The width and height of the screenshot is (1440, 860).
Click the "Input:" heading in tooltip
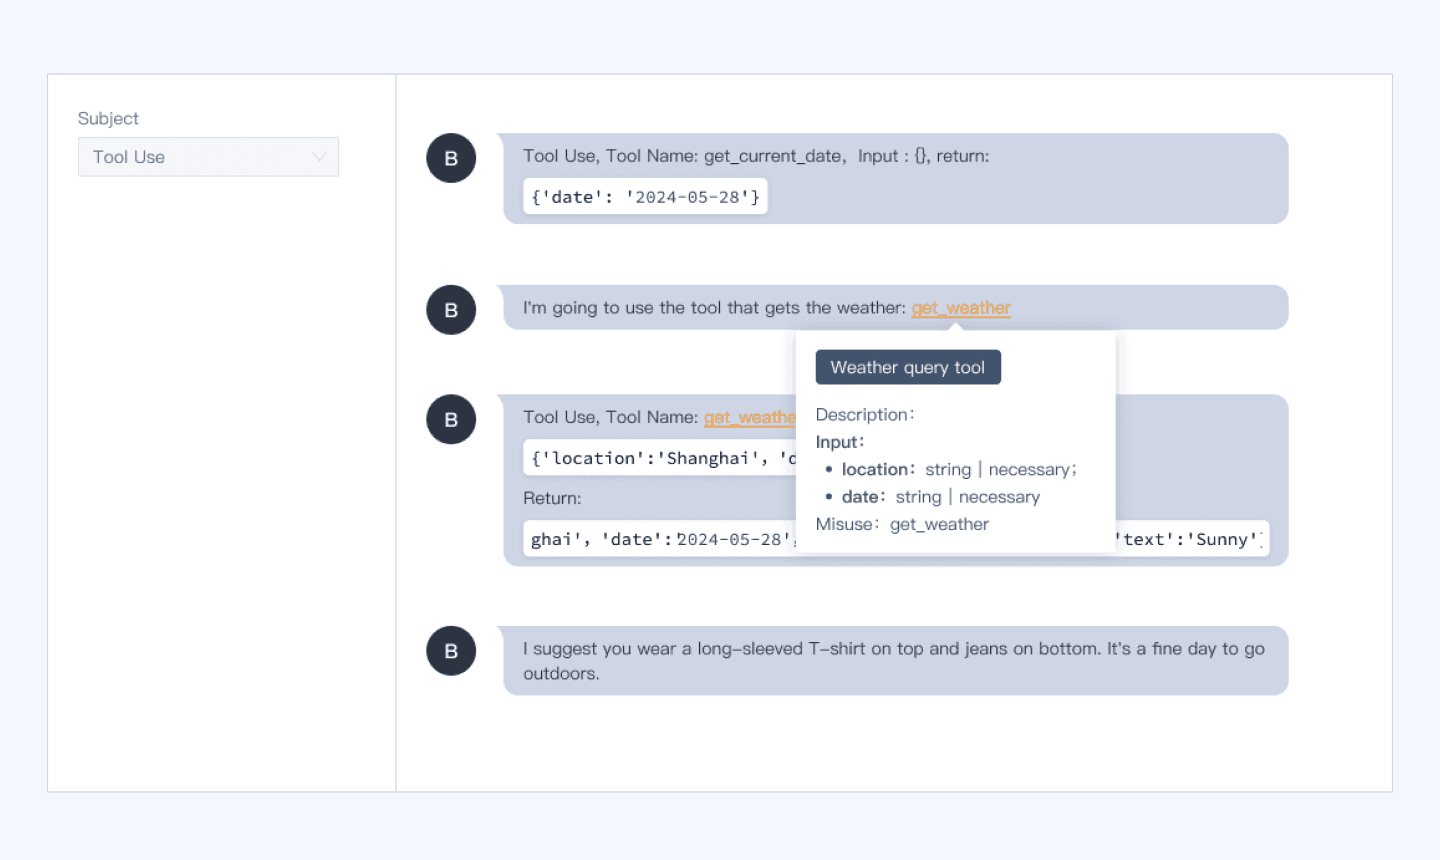839,442
